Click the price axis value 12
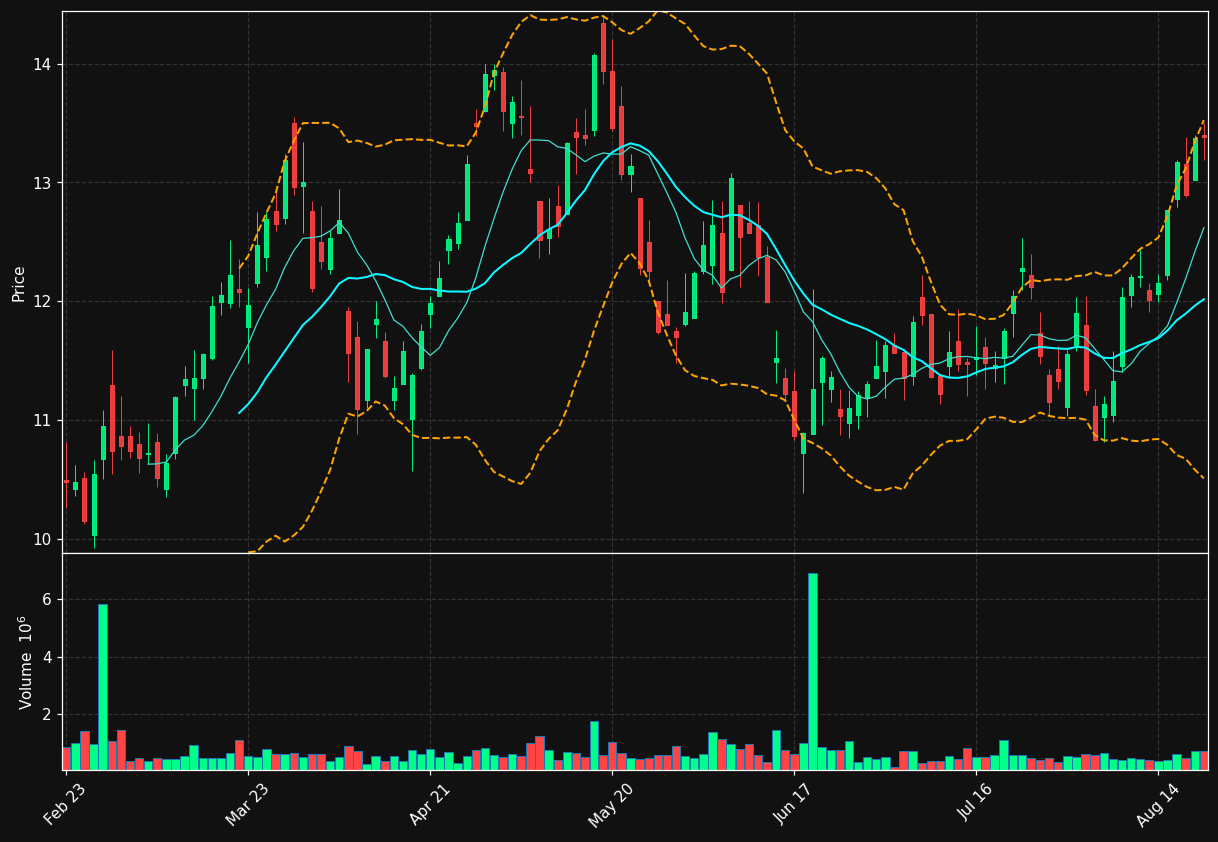Screen dimensions: 1218x842 point(44,302)
